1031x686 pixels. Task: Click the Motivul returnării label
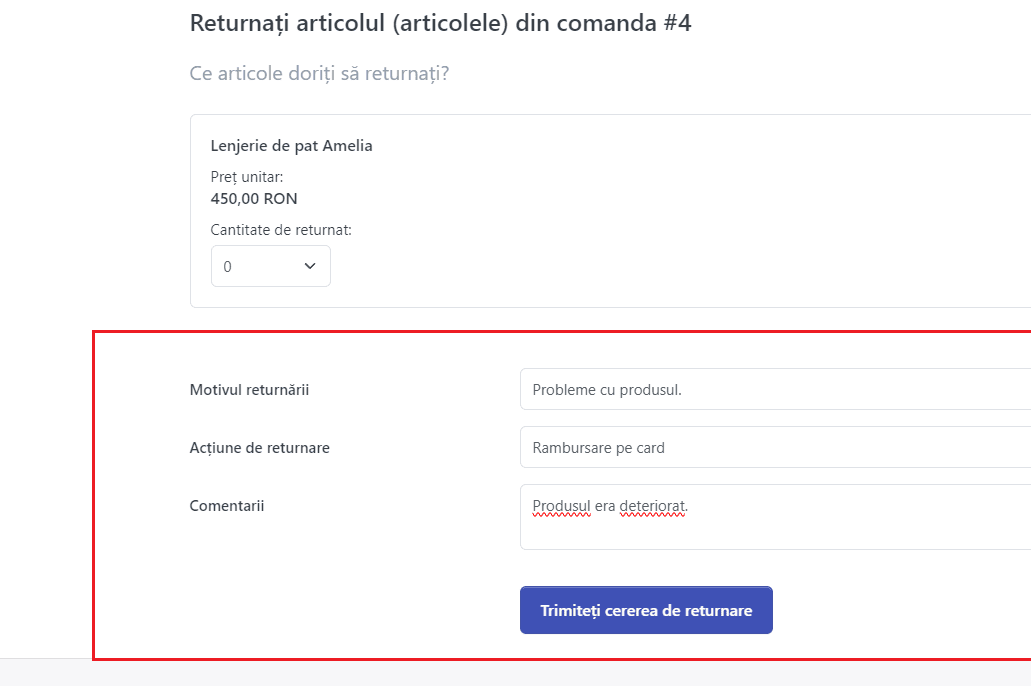(x=249, y=390)
